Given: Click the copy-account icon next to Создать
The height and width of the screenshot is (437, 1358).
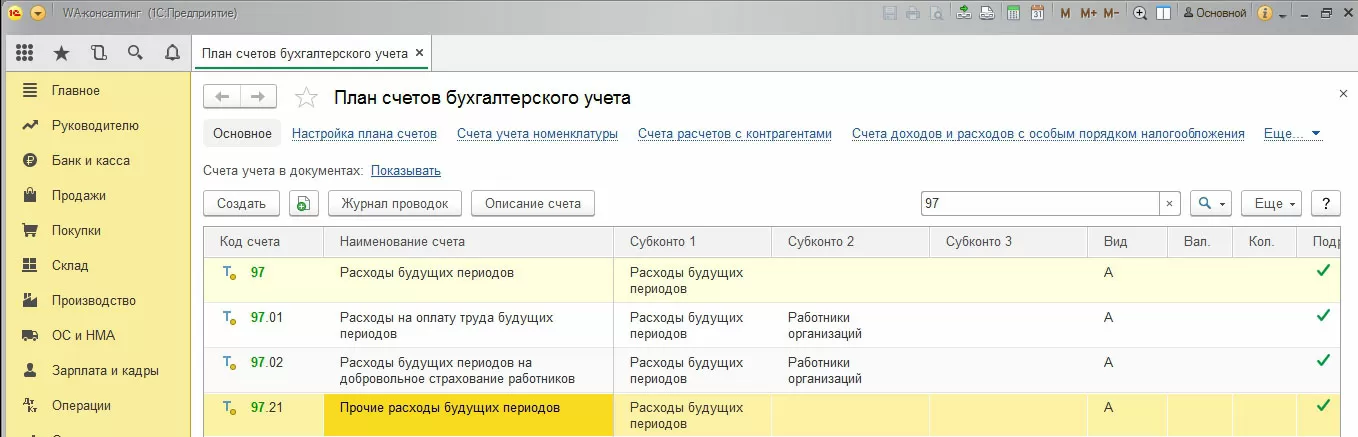Looking at the screenshot, I should coord(303,203).
